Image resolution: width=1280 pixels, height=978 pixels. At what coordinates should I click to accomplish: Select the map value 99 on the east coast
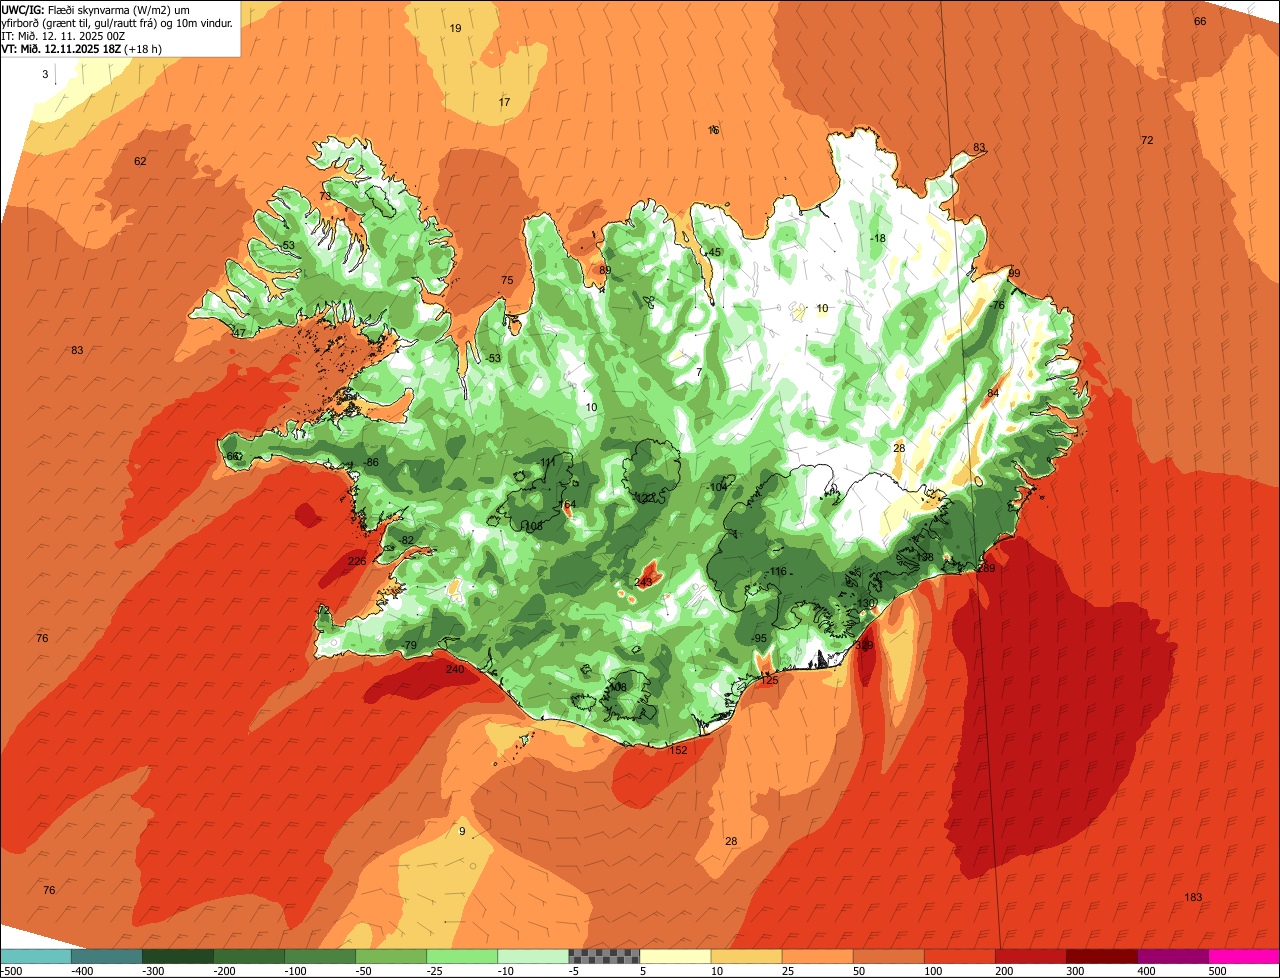tap(1014, 273)
